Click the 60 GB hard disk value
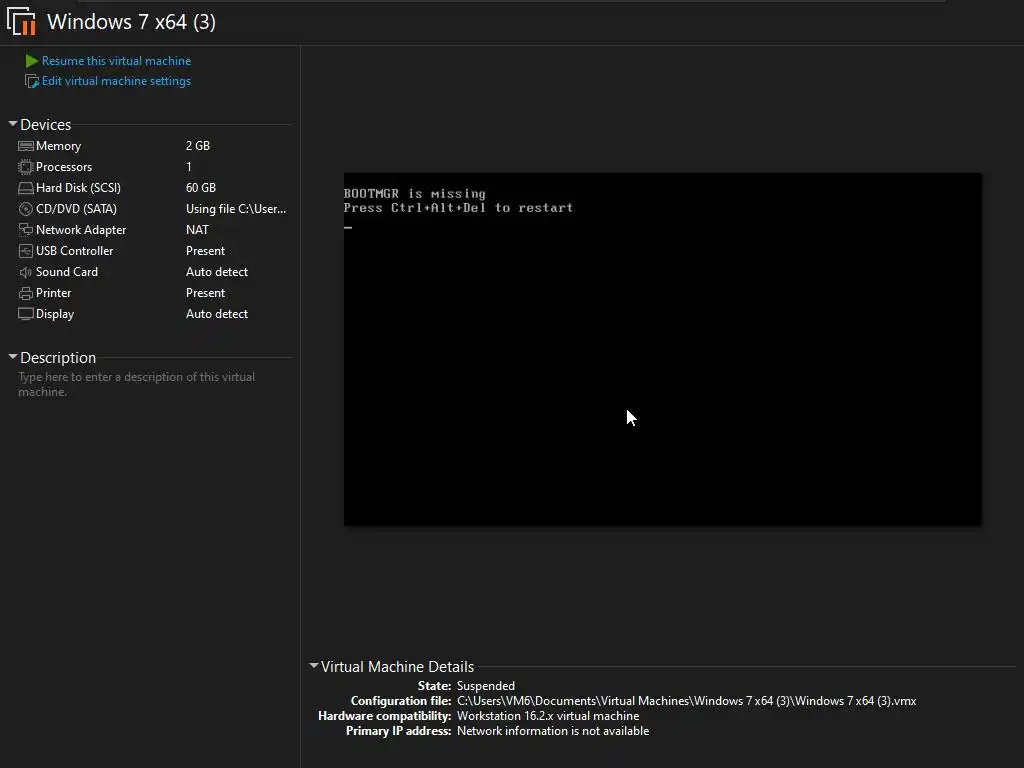The width and height of the screenshot is (1024, 768). pyautogui.click(x=200, y=188)
